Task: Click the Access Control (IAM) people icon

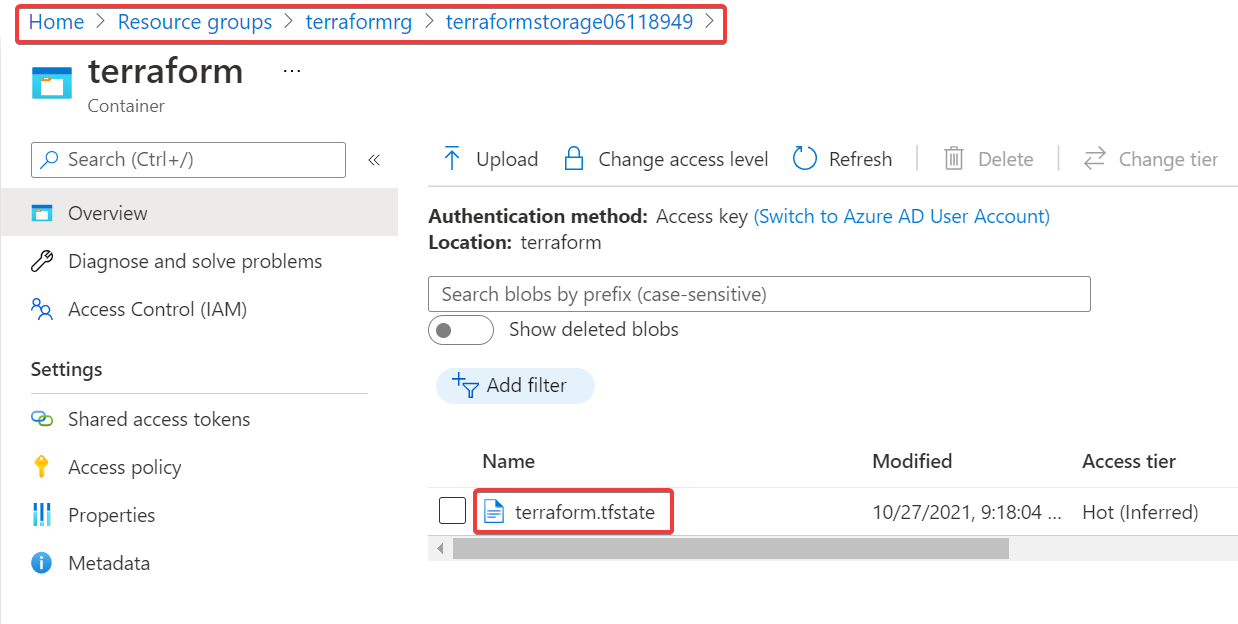Action: 42,309
